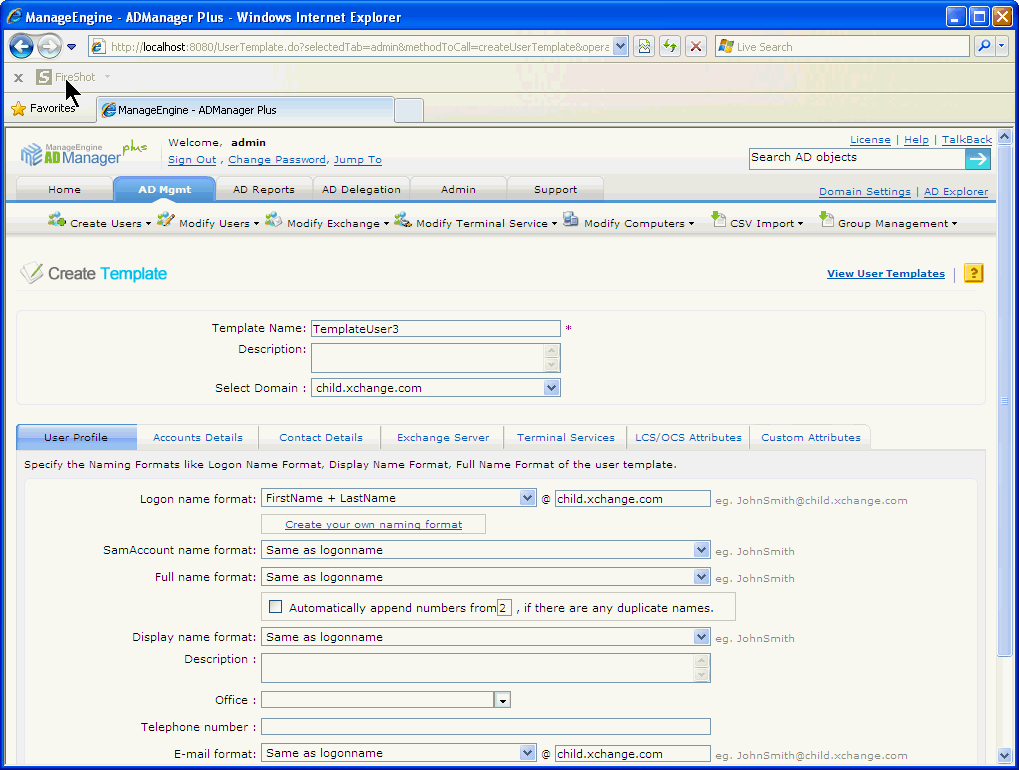
Task: Open the Office combo box arrow
Action: pos(502,700)
